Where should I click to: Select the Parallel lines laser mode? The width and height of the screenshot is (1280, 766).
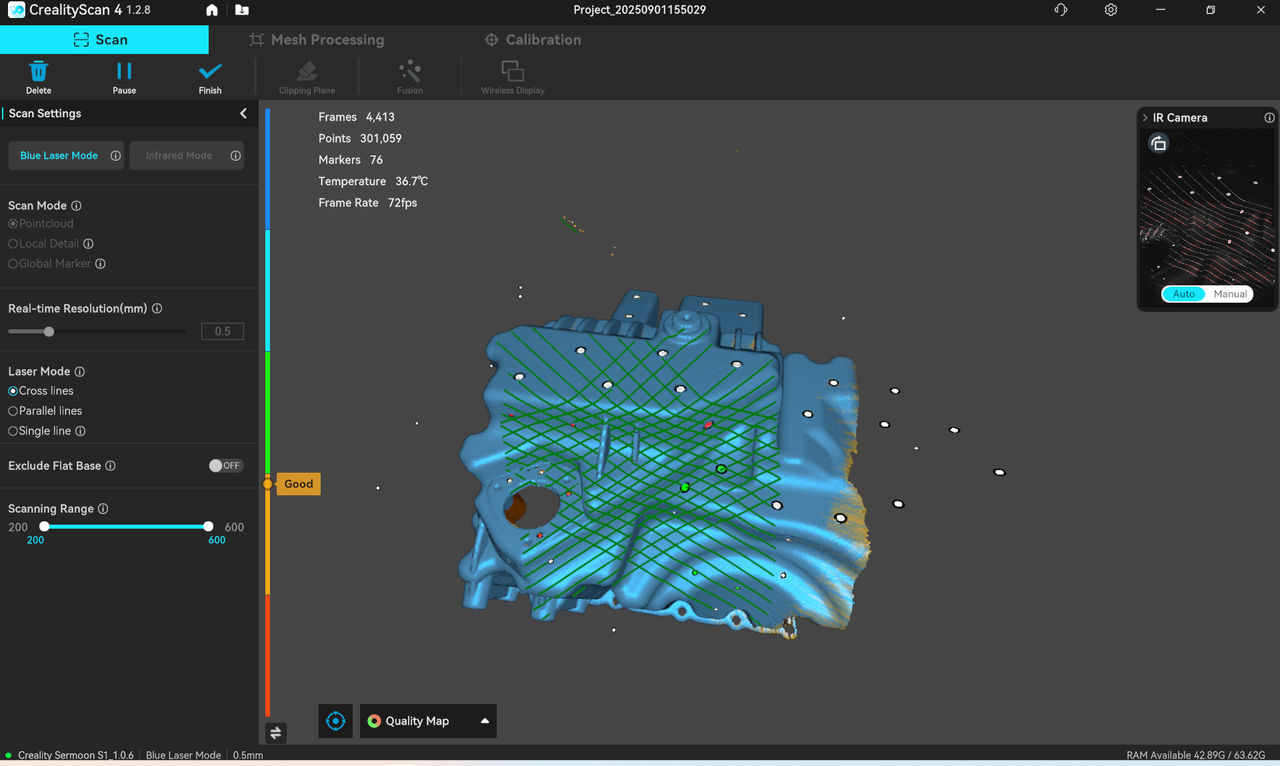click(x=13, y=411)
